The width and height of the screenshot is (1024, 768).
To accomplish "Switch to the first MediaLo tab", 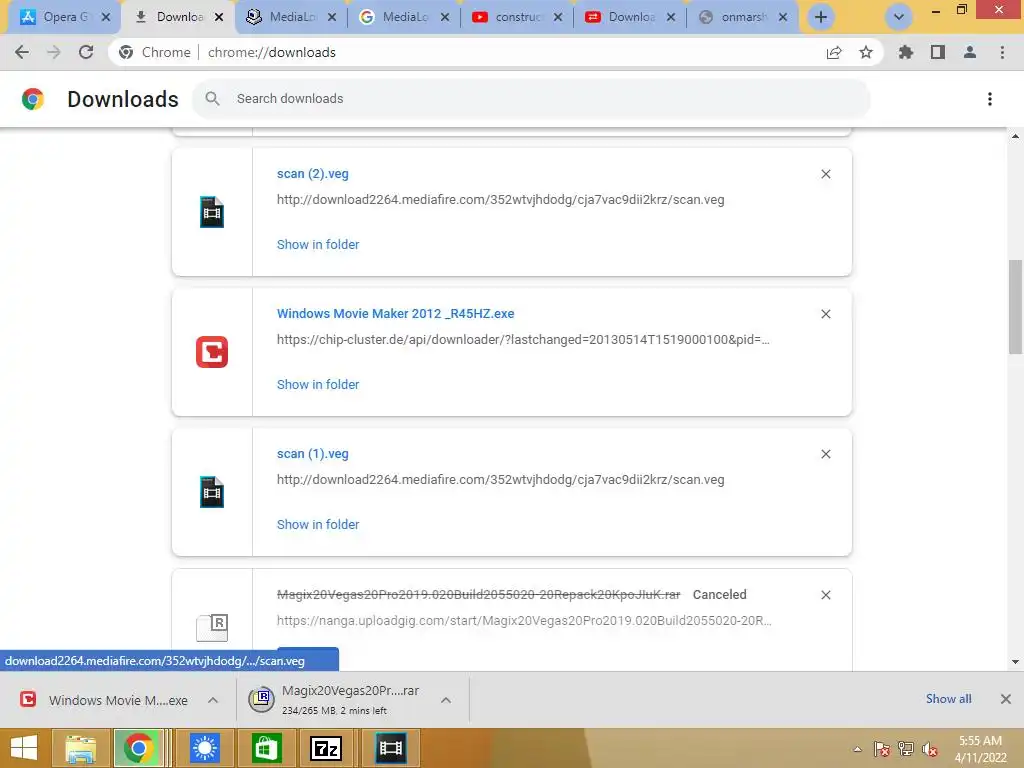I will click(291, 17).
